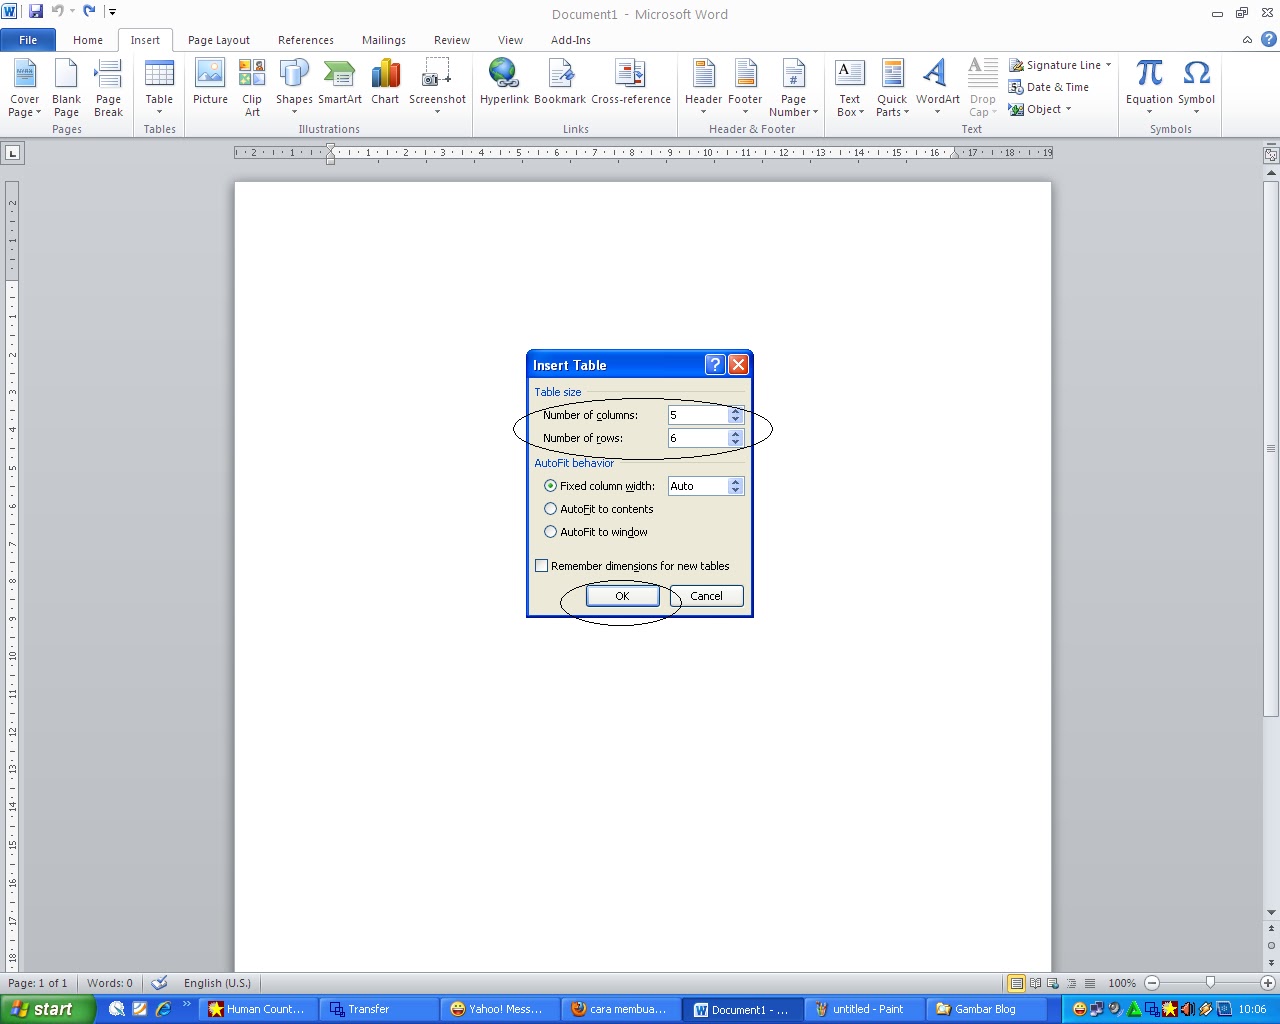Open Quick Parts menu

[892, 88]
